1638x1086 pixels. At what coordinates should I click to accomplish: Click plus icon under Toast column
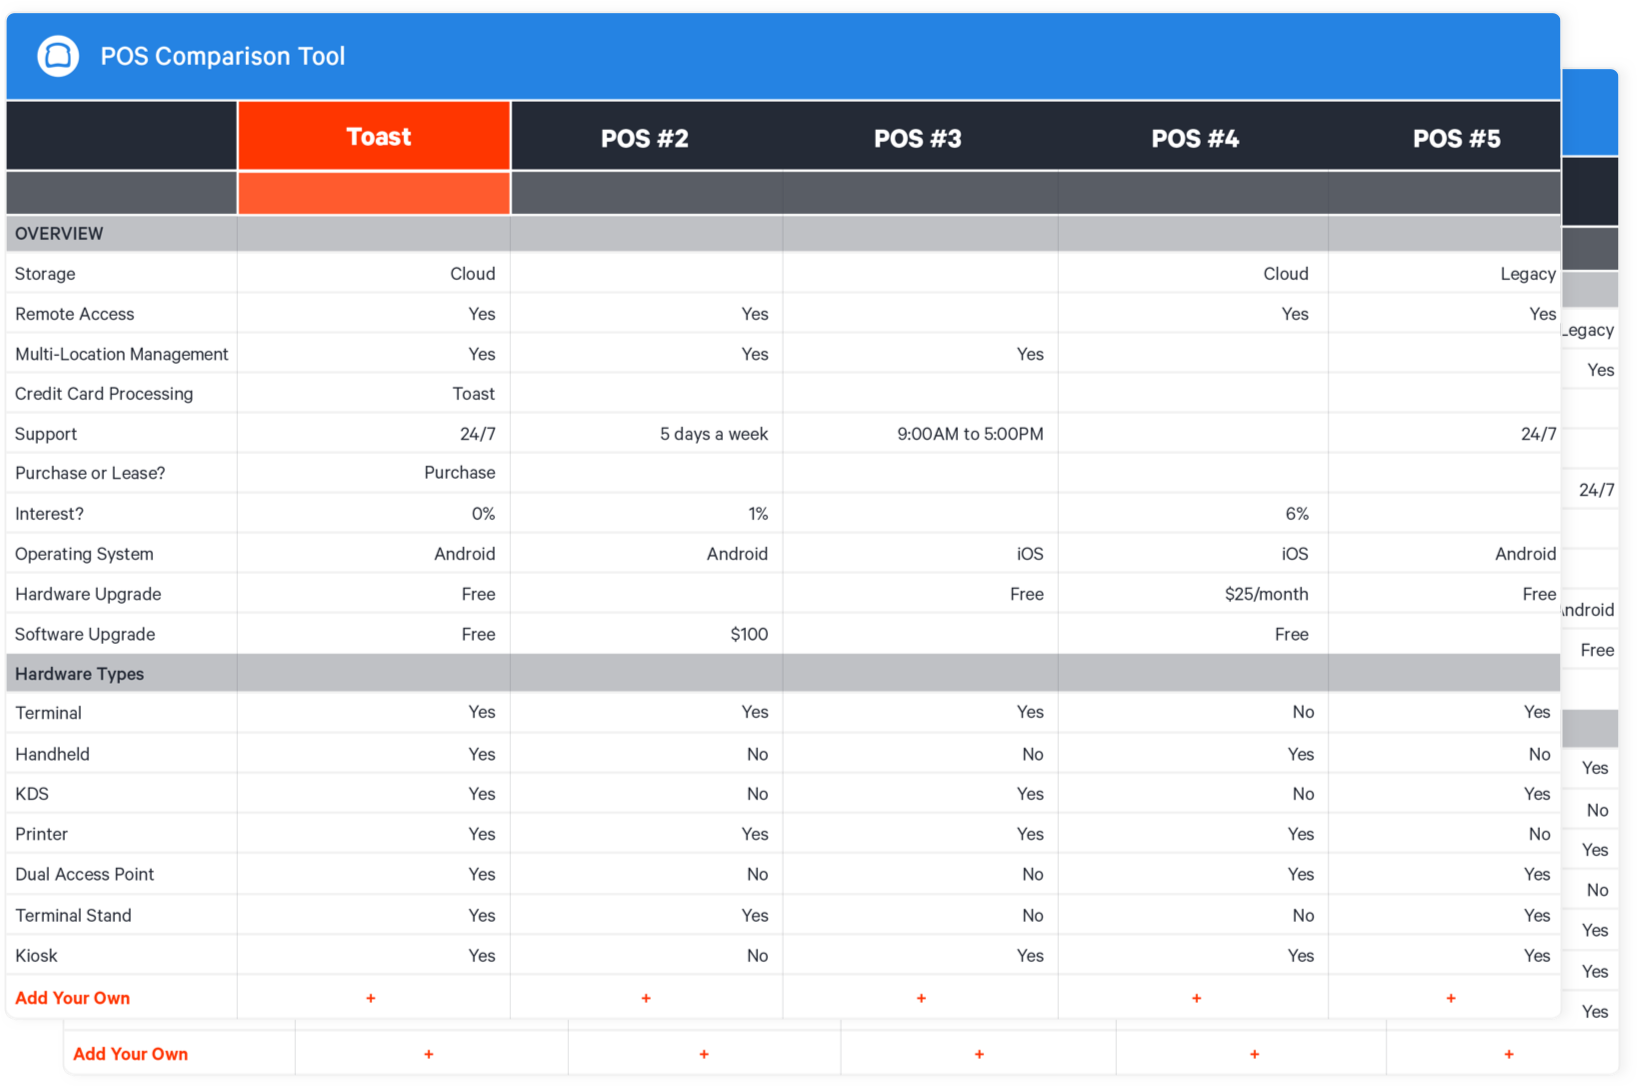[371, 998]
